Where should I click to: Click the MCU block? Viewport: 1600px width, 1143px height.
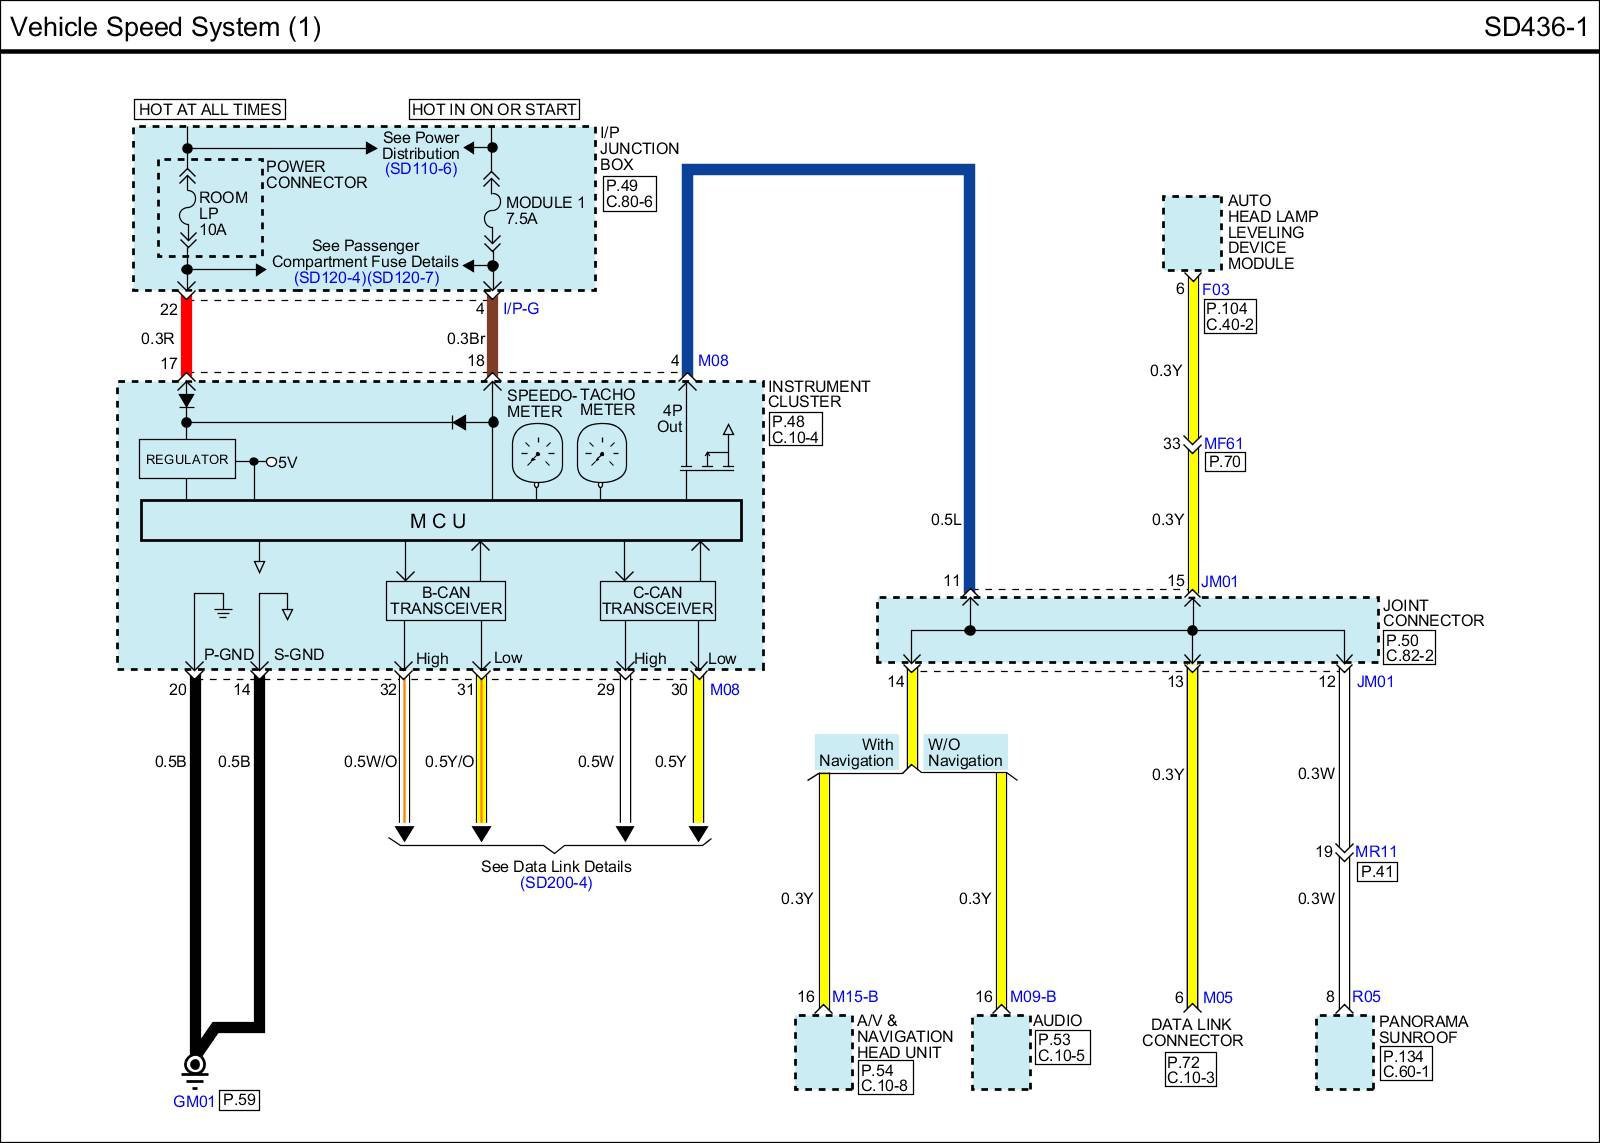(x=441, y=521)
